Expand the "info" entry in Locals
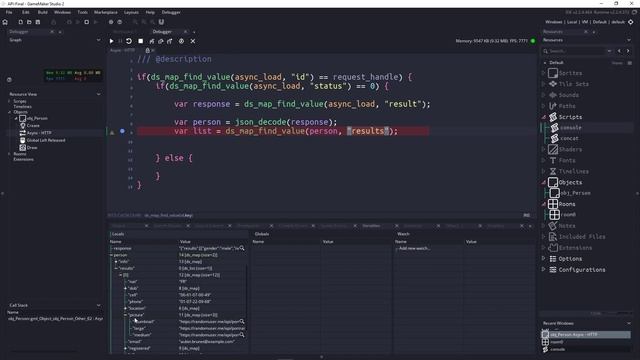The image size is (640, 360). (x=116, y=262)
